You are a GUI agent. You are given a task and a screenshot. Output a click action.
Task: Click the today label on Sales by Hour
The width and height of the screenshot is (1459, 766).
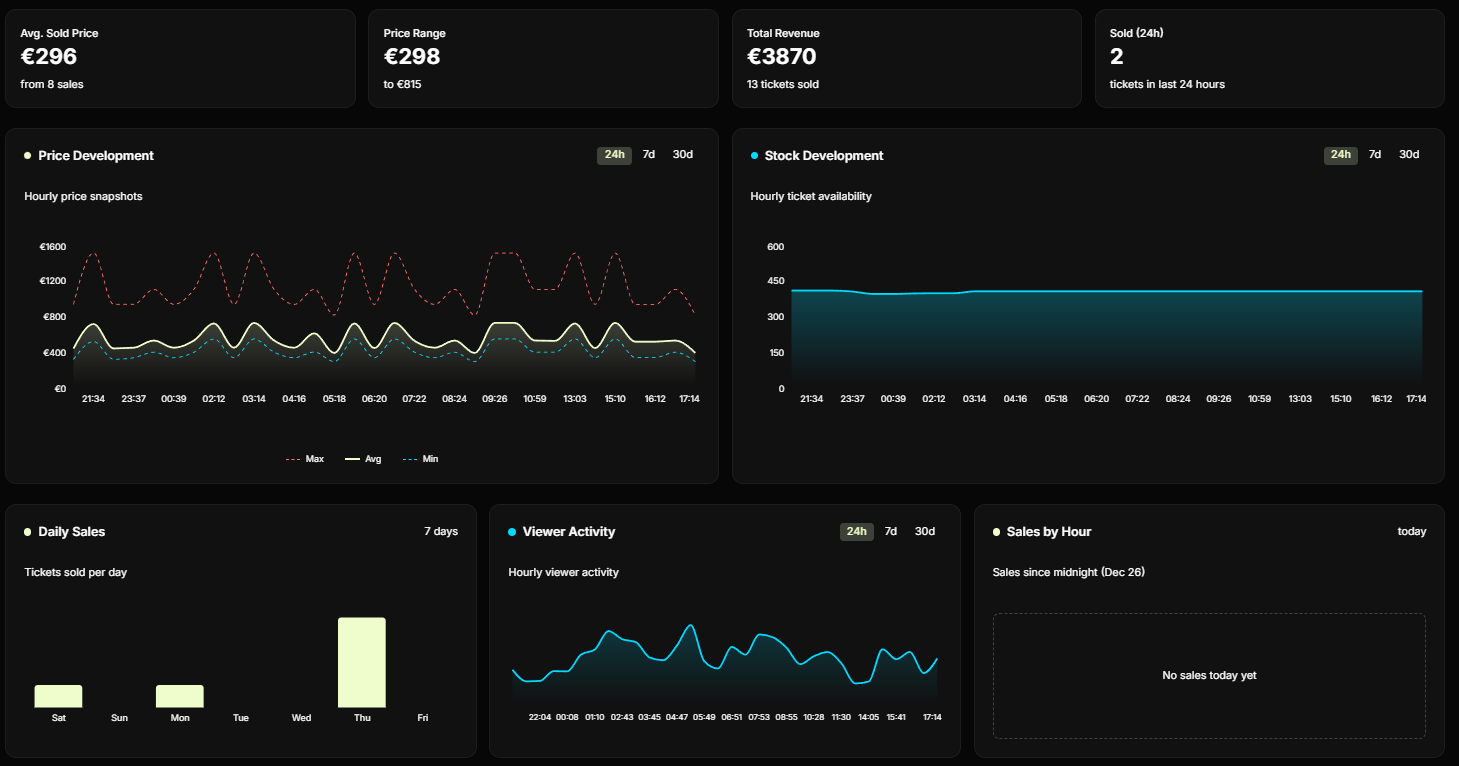point(1412,531)
